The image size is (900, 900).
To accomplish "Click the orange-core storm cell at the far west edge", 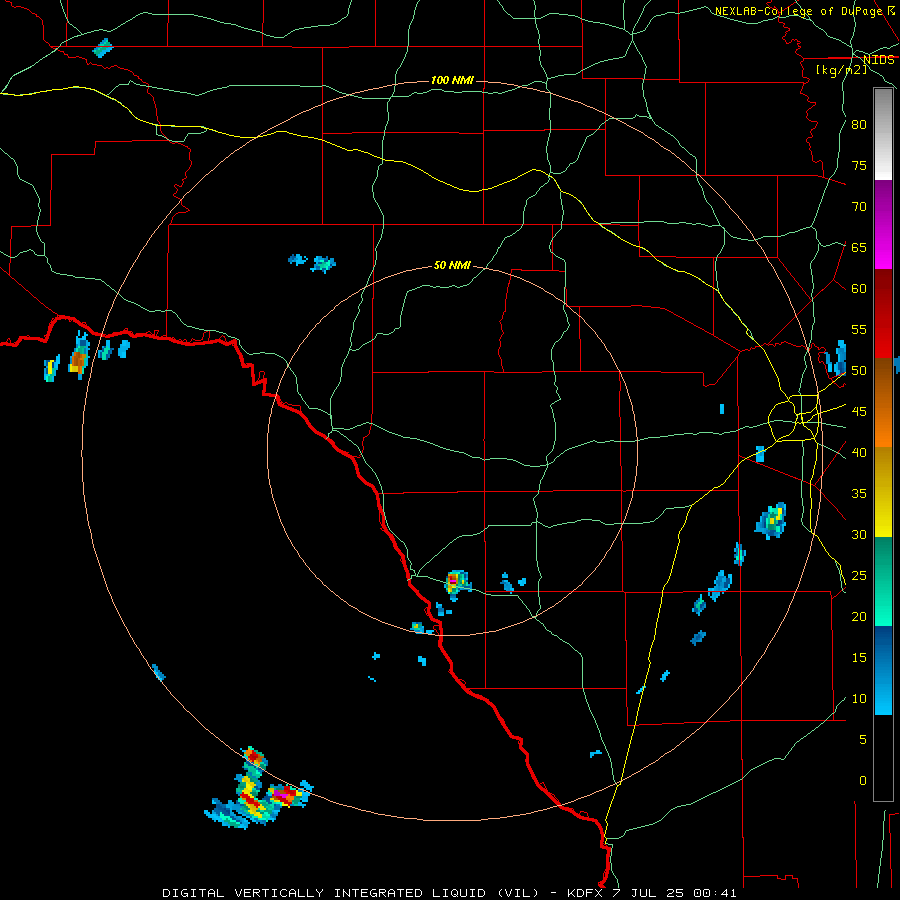I will pyautogui.click(x=79, y=357).
